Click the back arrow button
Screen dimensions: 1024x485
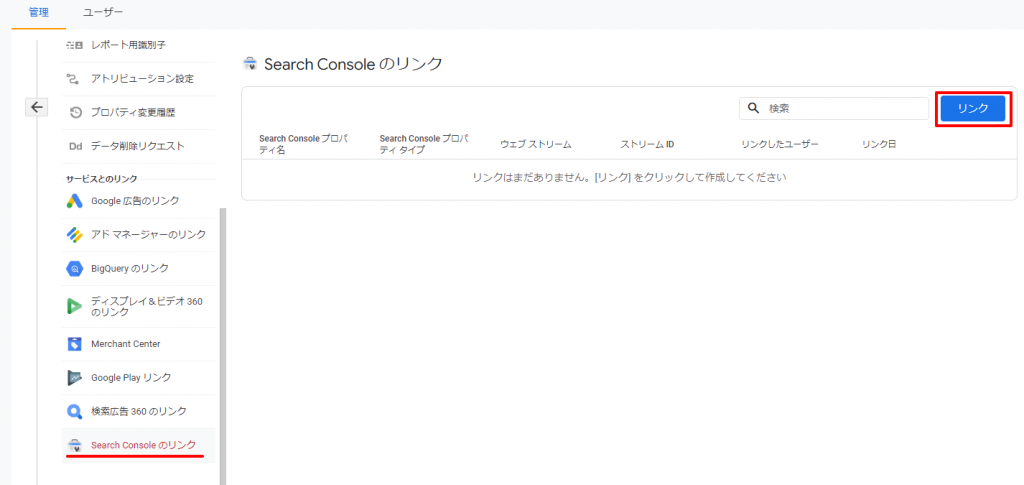[37, 107]
